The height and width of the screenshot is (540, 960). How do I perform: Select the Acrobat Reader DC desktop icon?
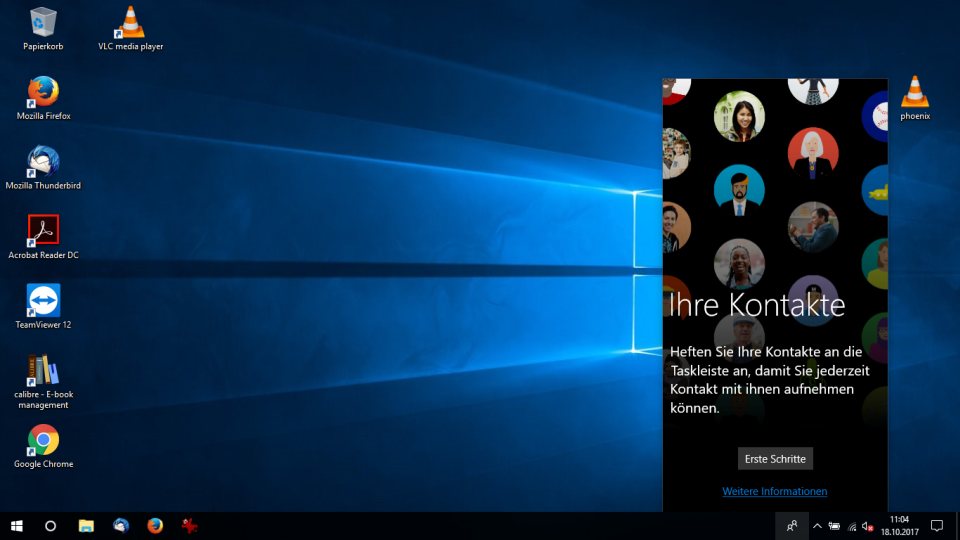pos(43,237)
